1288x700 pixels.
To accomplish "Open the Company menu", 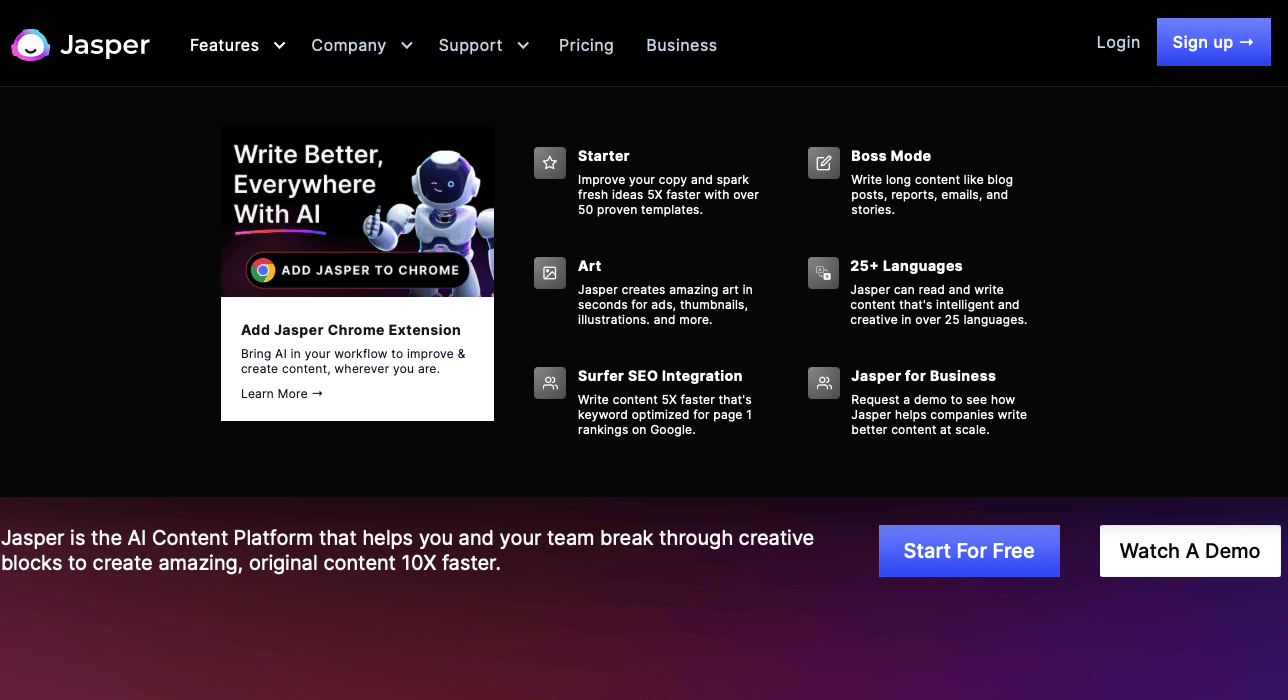I will pos(348,45).
